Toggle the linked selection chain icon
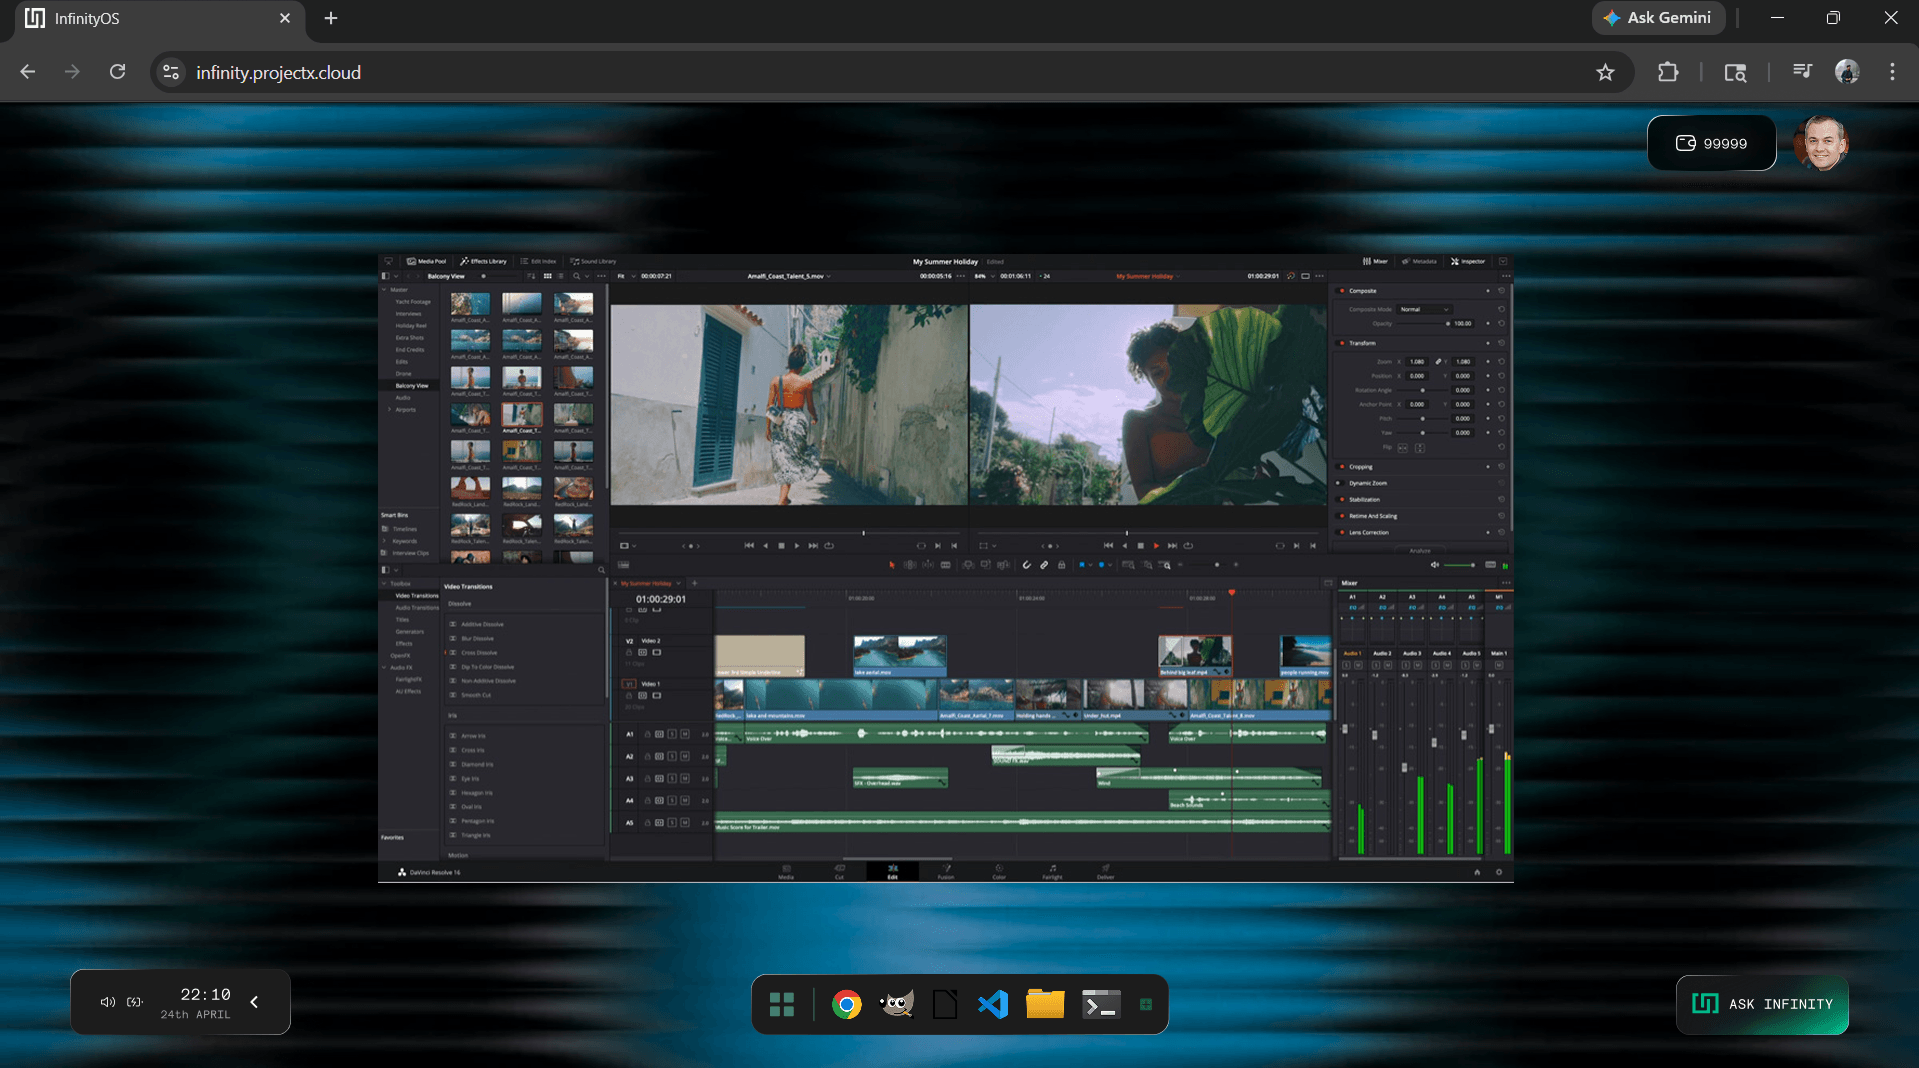 coord(1044,565)
